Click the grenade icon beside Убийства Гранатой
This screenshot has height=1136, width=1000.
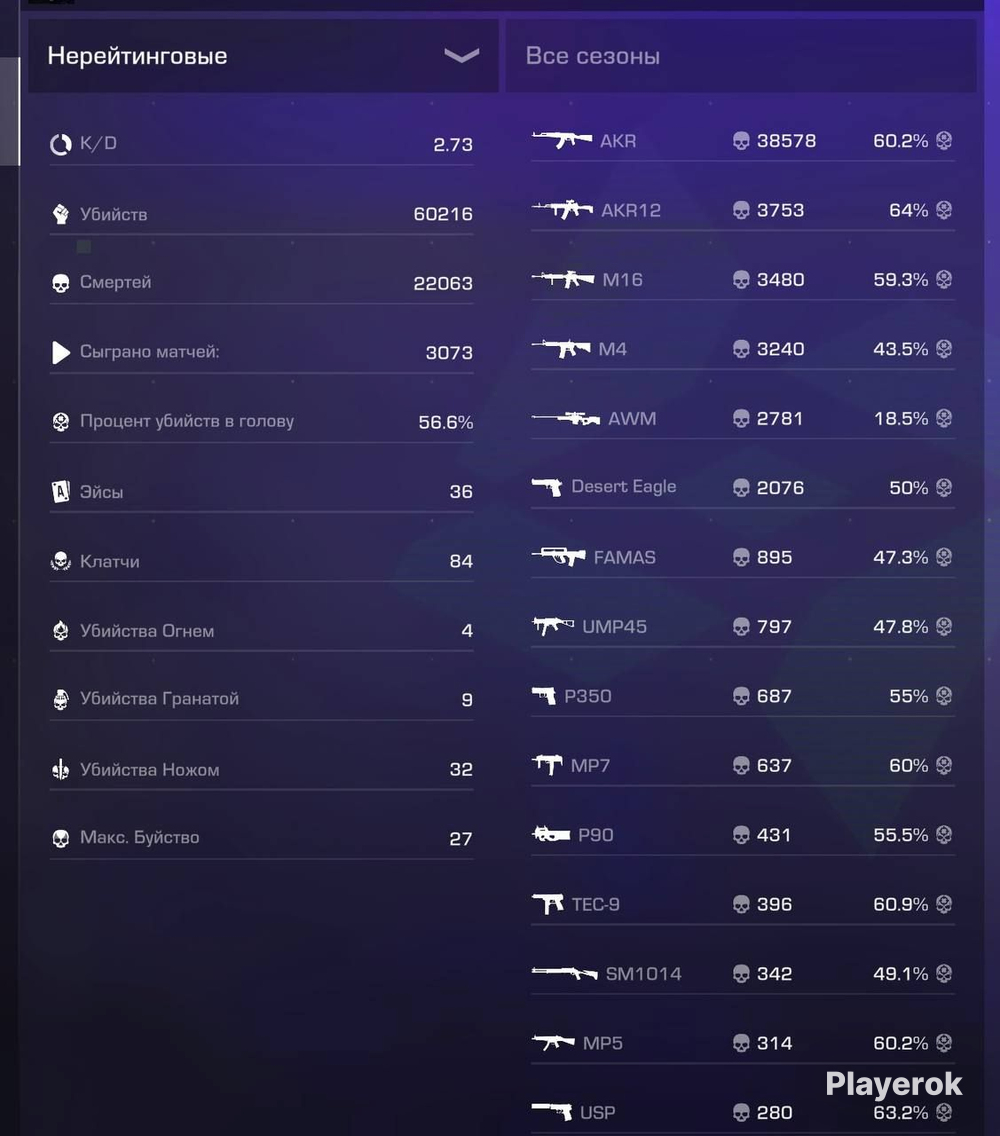[61, 699]
